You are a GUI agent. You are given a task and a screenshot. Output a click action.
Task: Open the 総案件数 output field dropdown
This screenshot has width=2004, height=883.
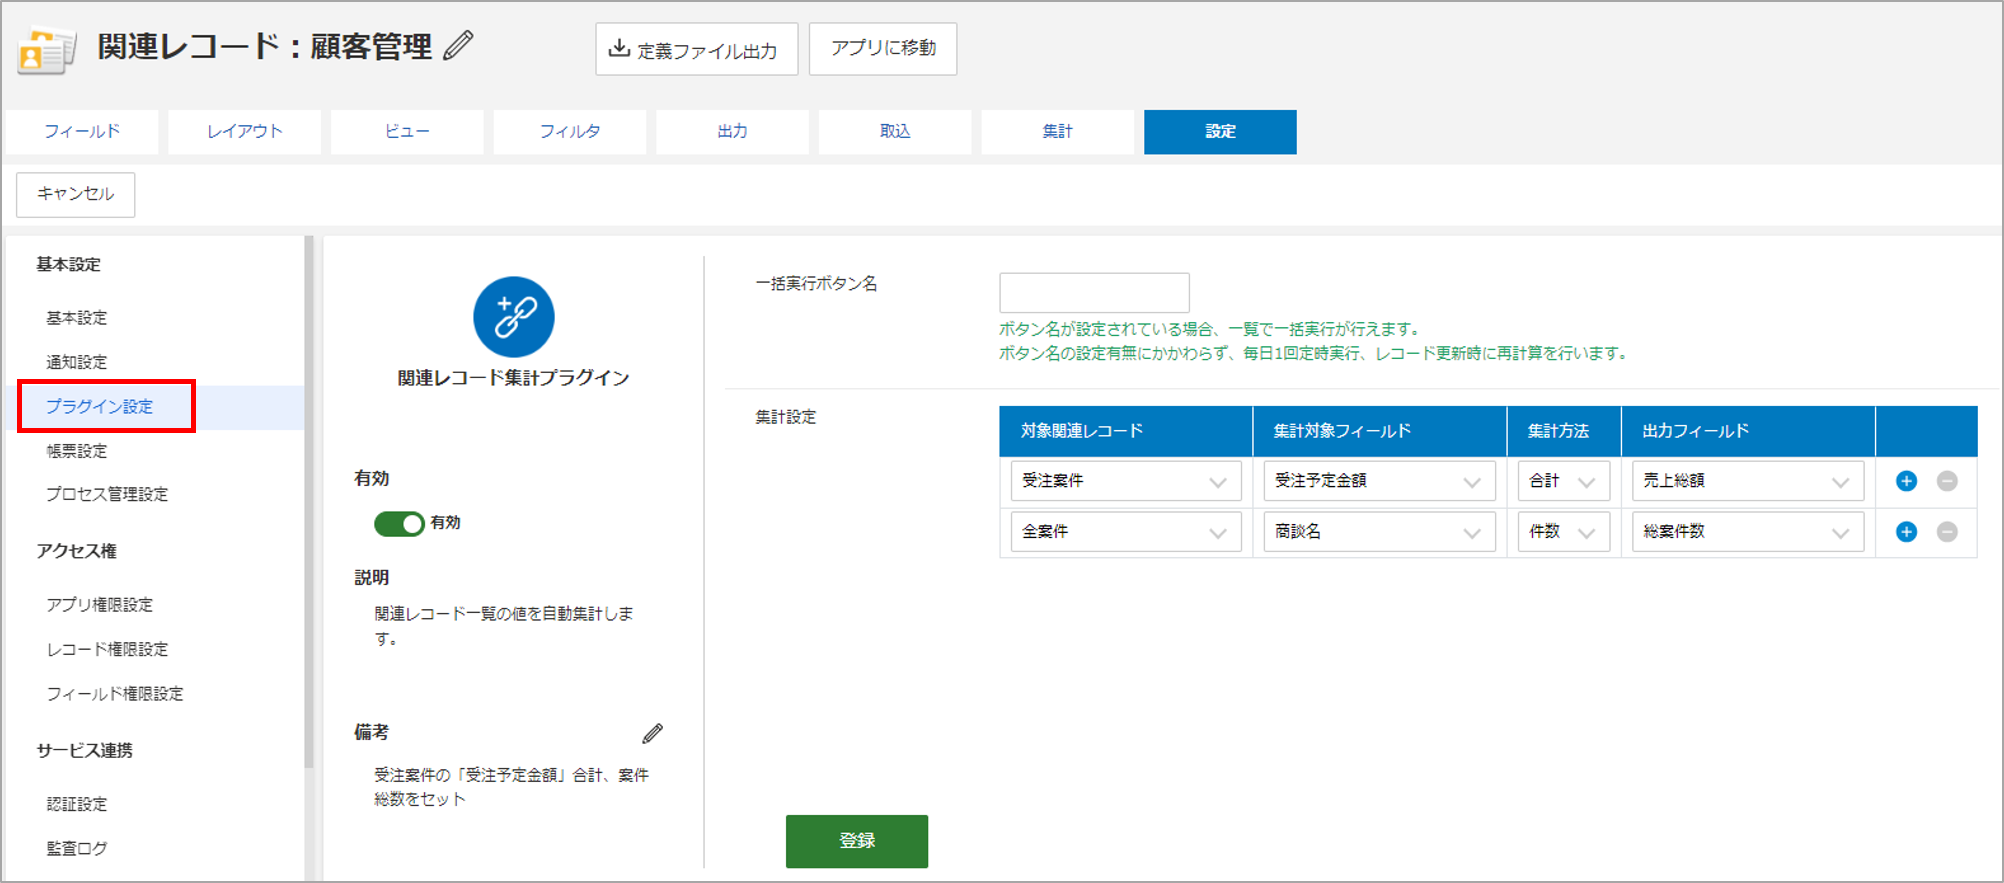(1748, 532)
